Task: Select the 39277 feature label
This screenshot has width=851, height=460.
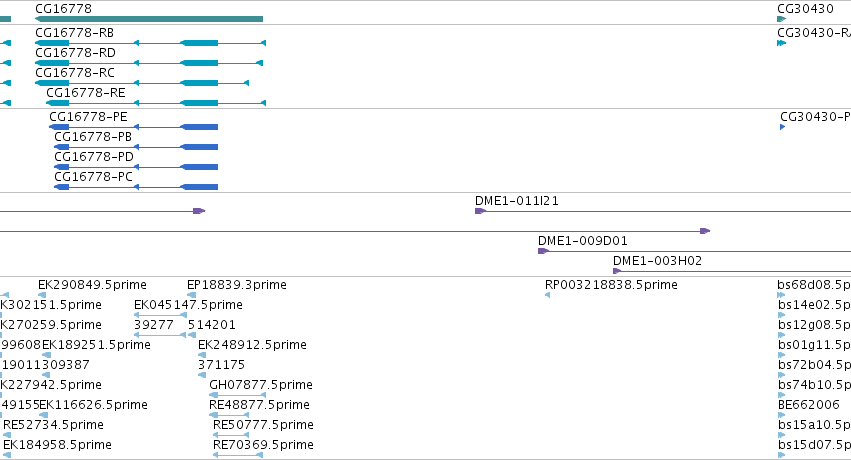Action: (154, 325)
